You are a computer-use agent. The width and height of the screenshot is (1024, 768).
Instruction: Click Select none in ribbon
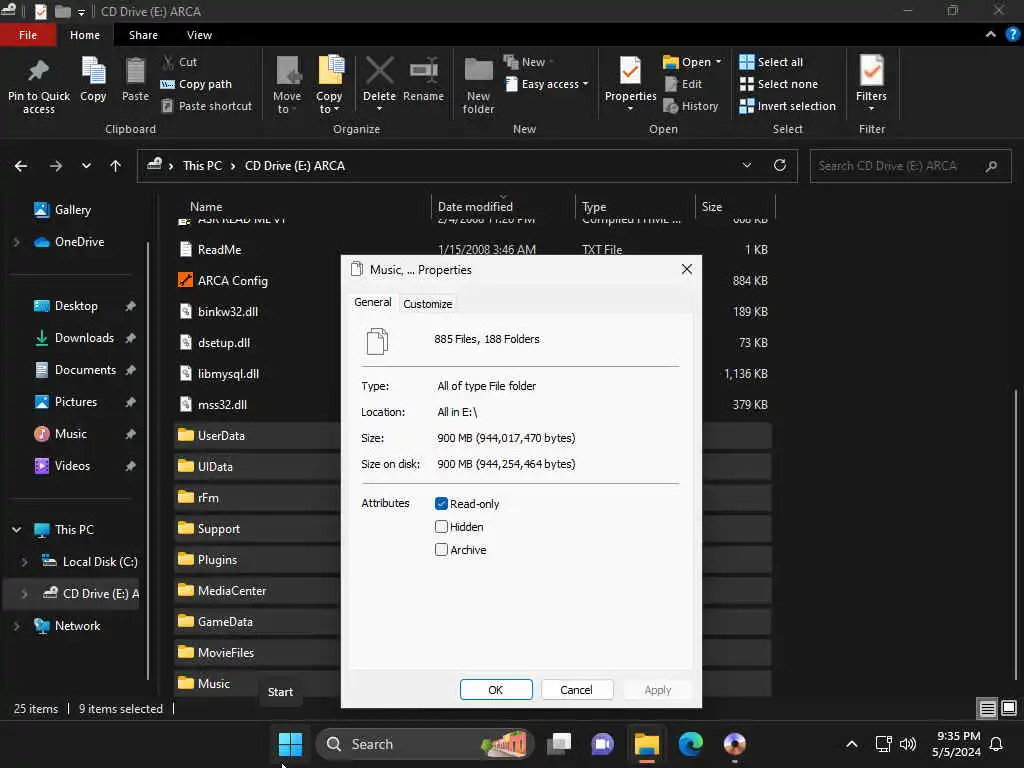pyautogui.click(x=778, y=84)
